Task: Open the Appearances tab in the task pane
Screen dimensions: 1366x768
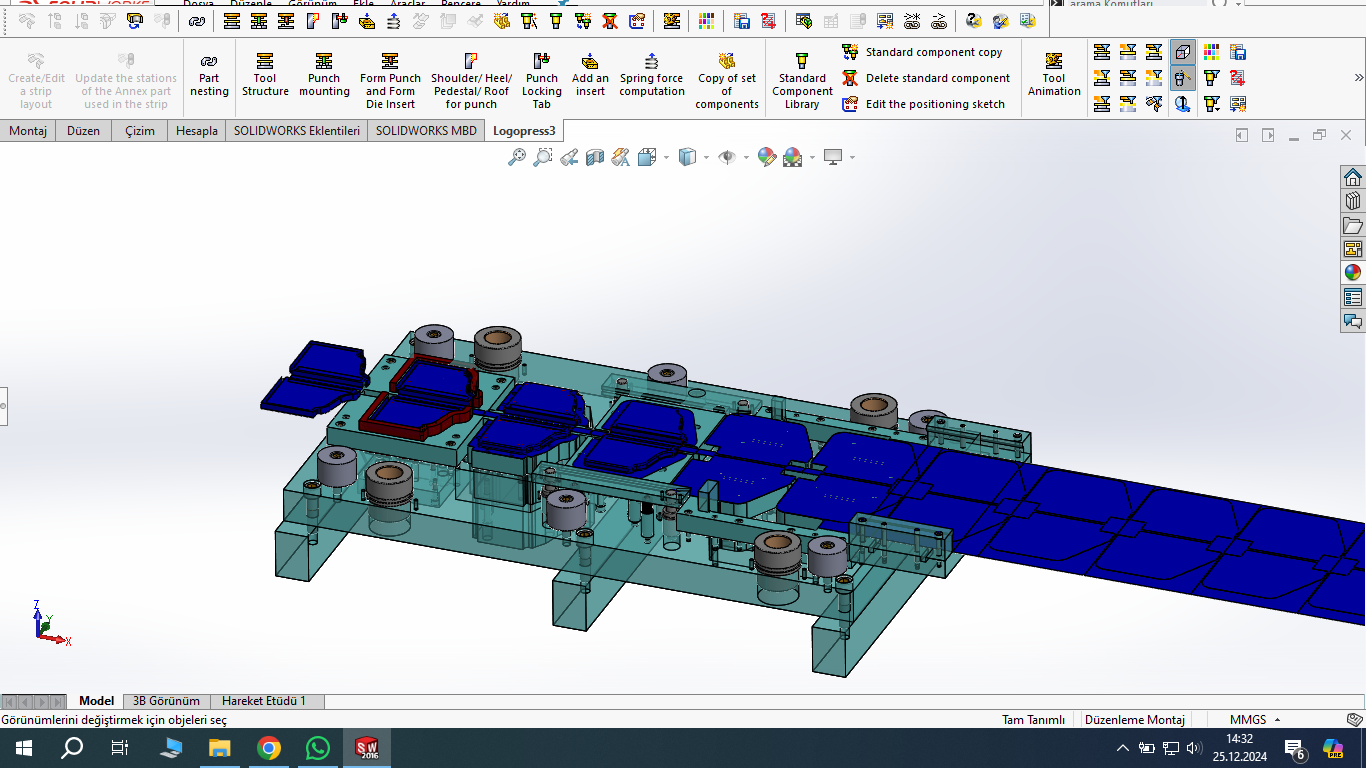Action: 1352,272
